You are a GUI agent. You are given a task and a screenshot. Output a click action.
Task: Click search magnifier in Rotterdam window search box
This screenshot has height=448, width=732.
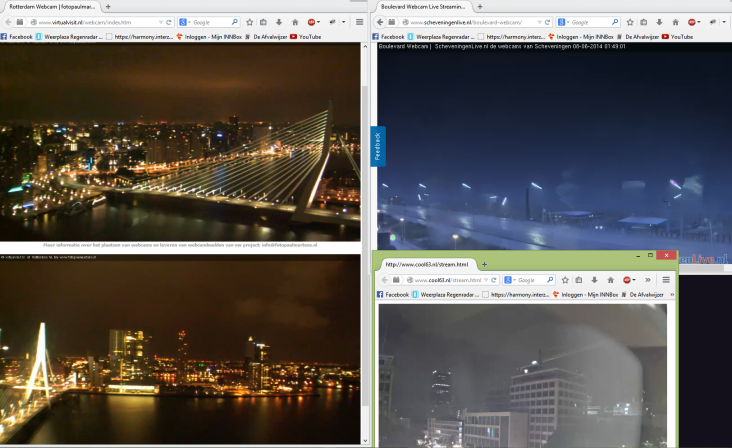234,22
